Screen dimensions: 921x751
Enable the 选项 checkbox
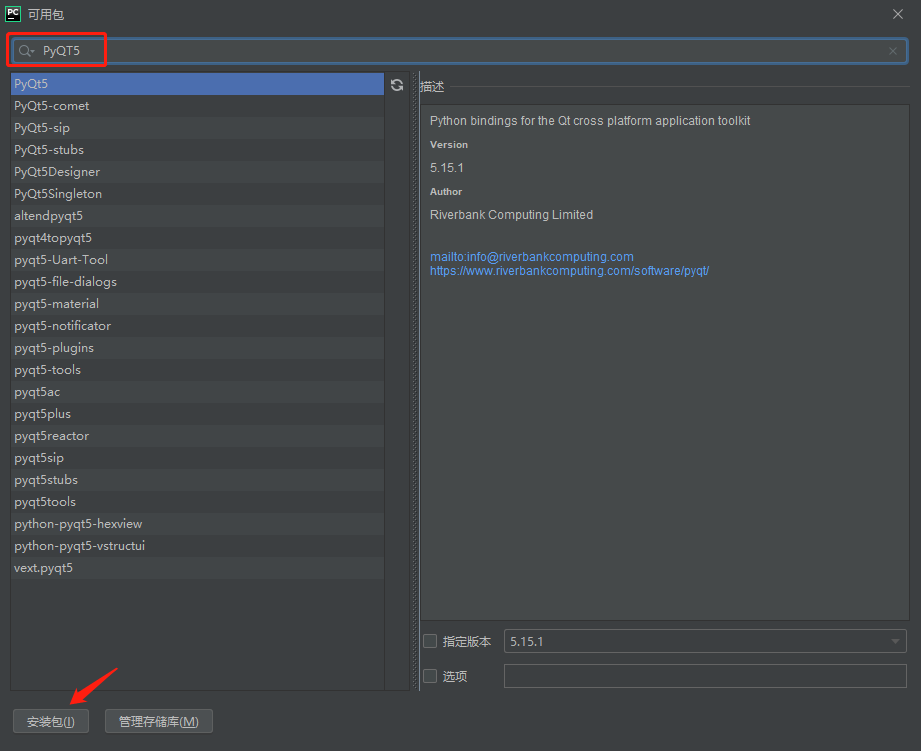click(430, 676)
